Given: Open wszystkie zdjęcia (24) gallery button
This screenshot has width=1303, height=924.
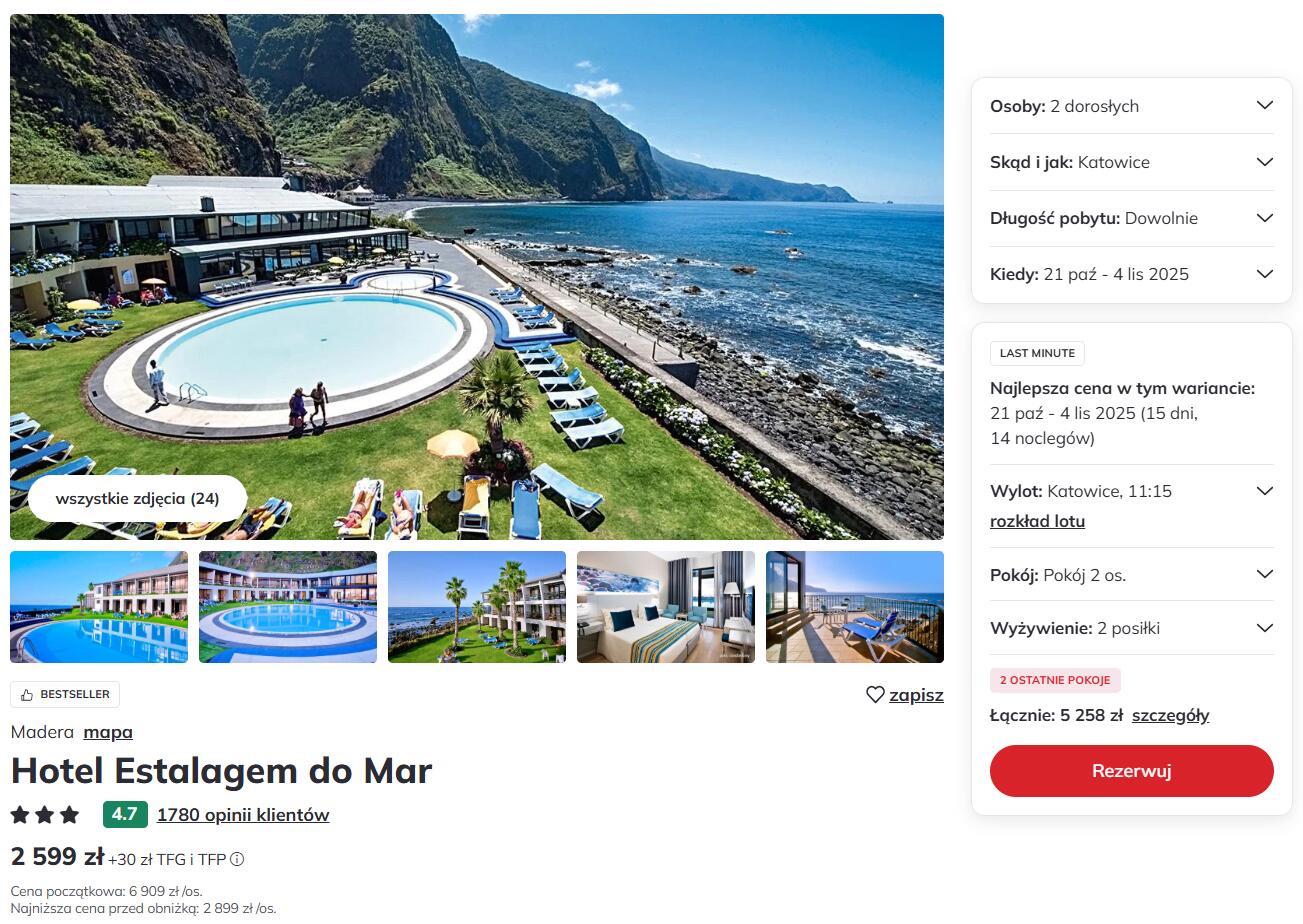Looking at the screenshot, I should 137,498.
